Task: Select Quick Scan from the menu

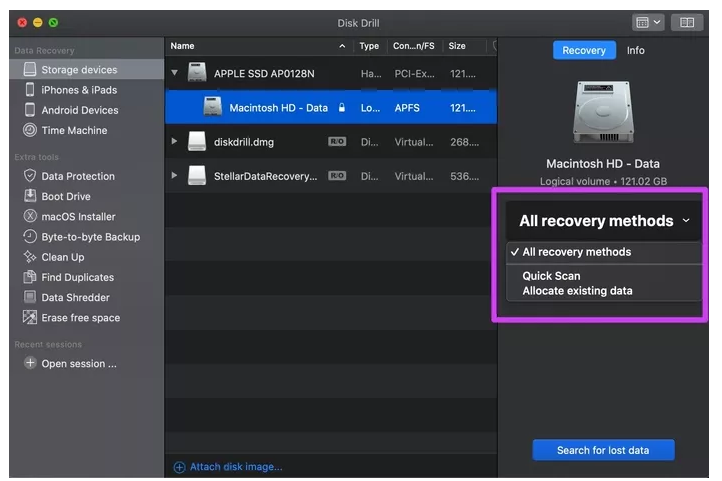Action: tap(551, 276)
